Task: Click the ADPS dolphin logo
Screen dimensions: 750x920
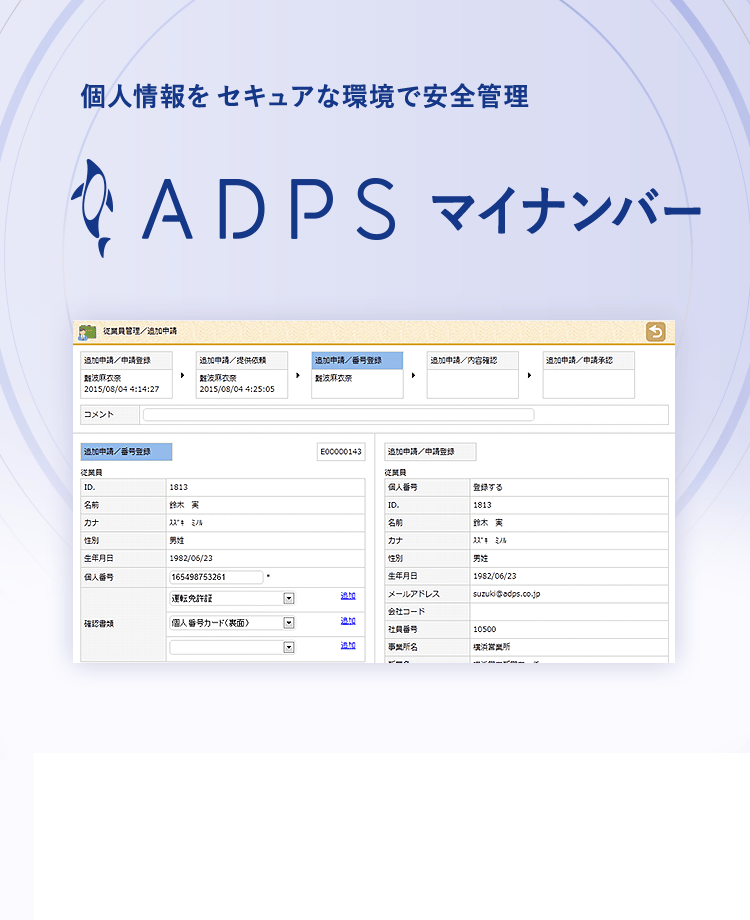Action: pyautogui.click(x=92, y=208)
